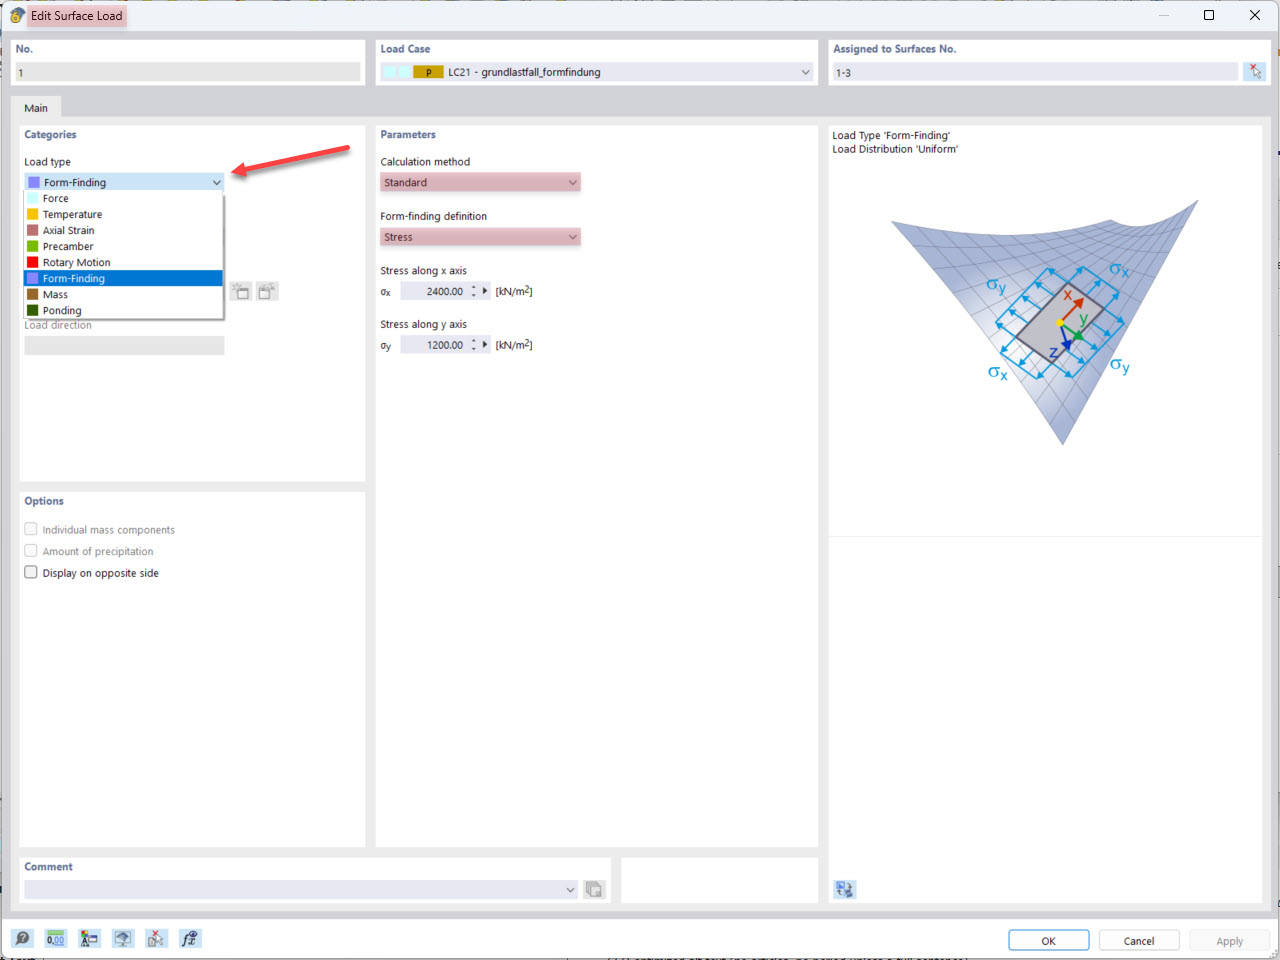This screenshot has height=960, width=1280.
Task: Switch to the Main tab
Action: [36, 107]
